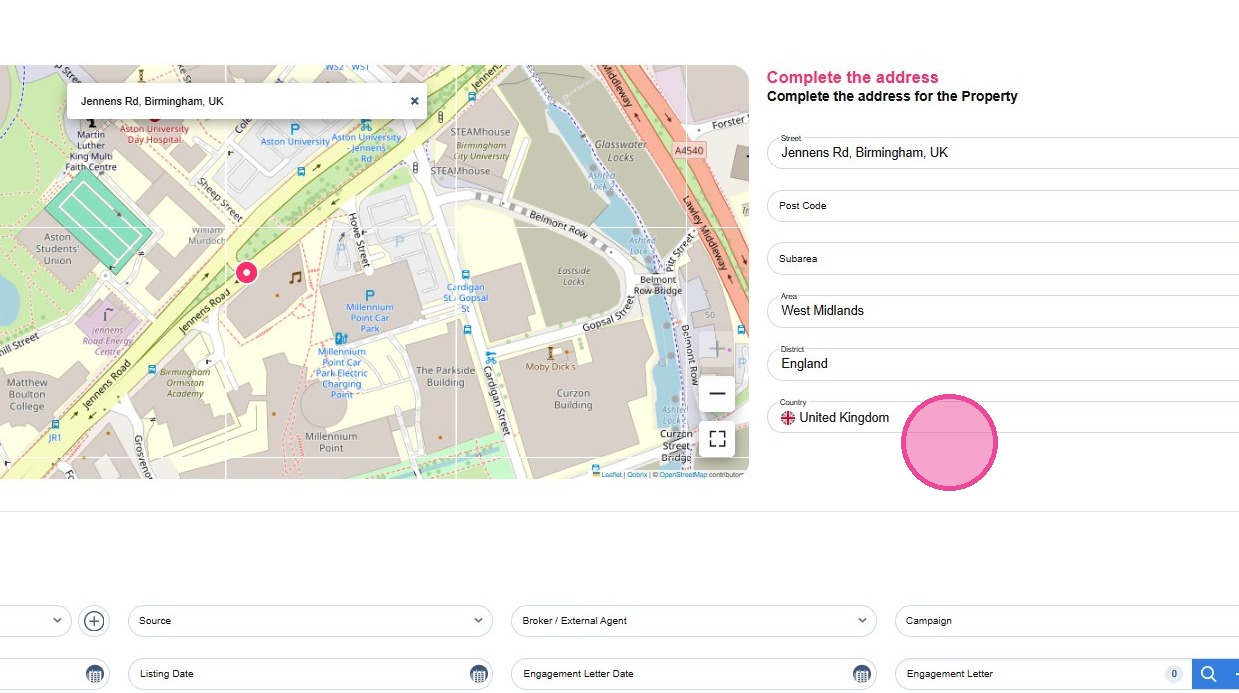Image resolution: width=1239 pixels, height=693 pixels.
Task: Expand the dropdown chevron left of plus icon
Action: (57, 621)
